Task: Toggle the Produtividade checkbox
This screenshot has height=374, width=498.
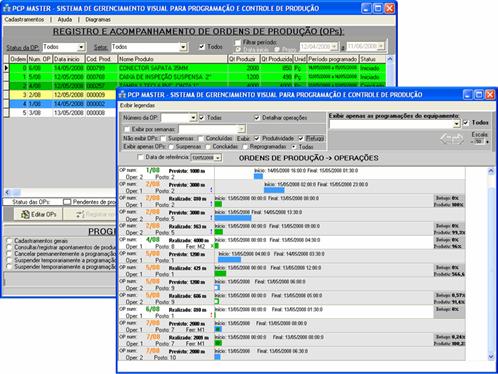Action: point(257,138)
